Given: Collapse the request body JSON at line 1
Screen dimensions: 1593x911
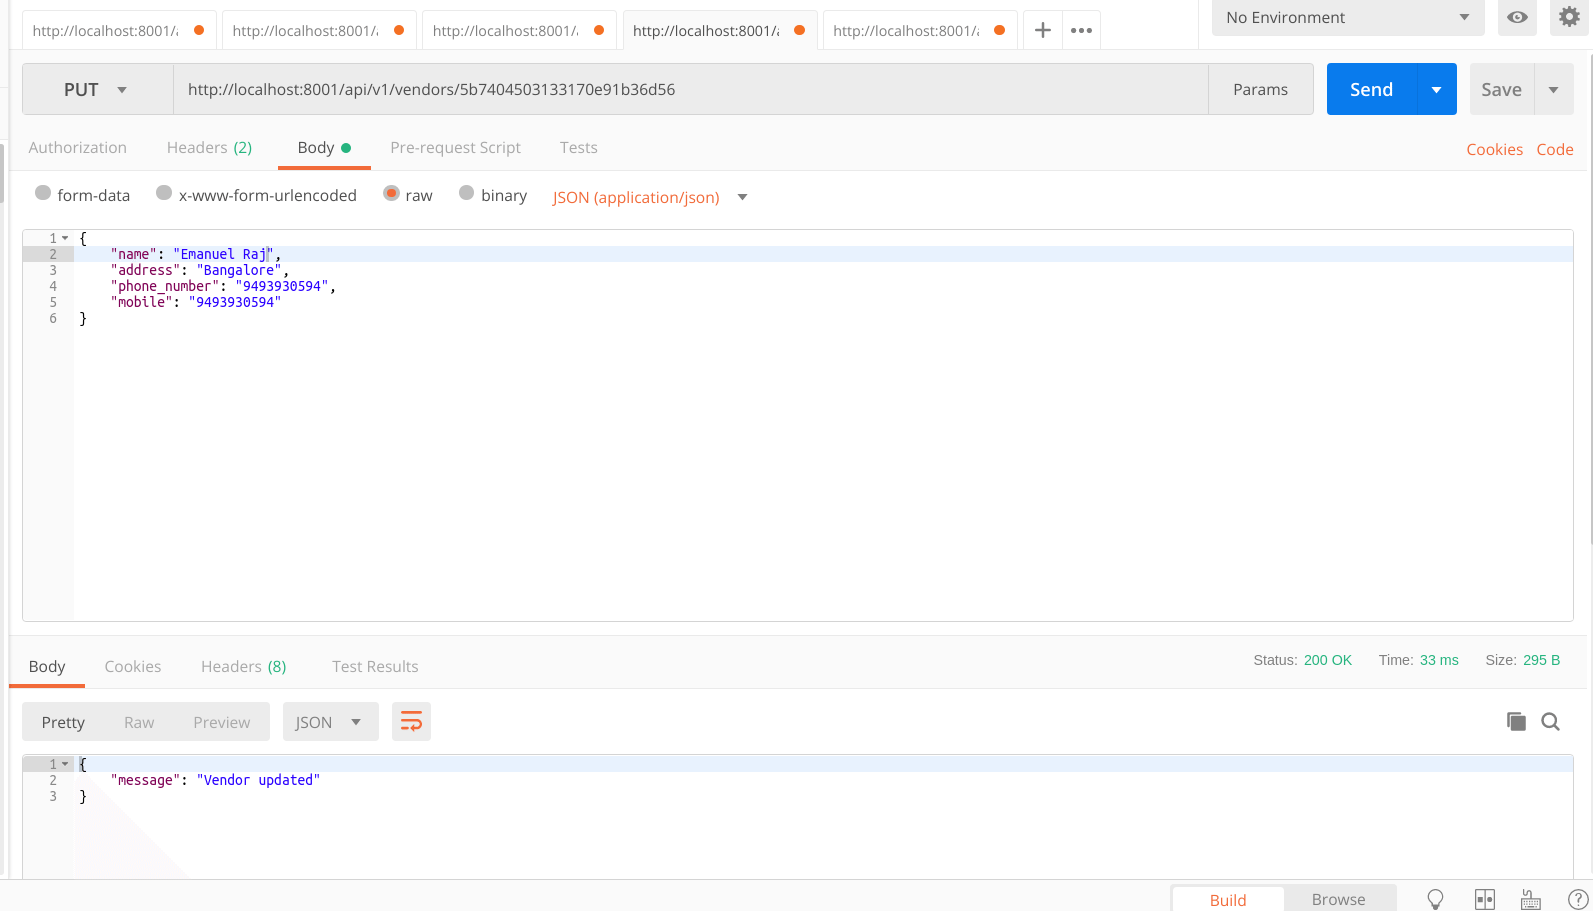Looking at the screenshot, I should (x=65, y=238).
